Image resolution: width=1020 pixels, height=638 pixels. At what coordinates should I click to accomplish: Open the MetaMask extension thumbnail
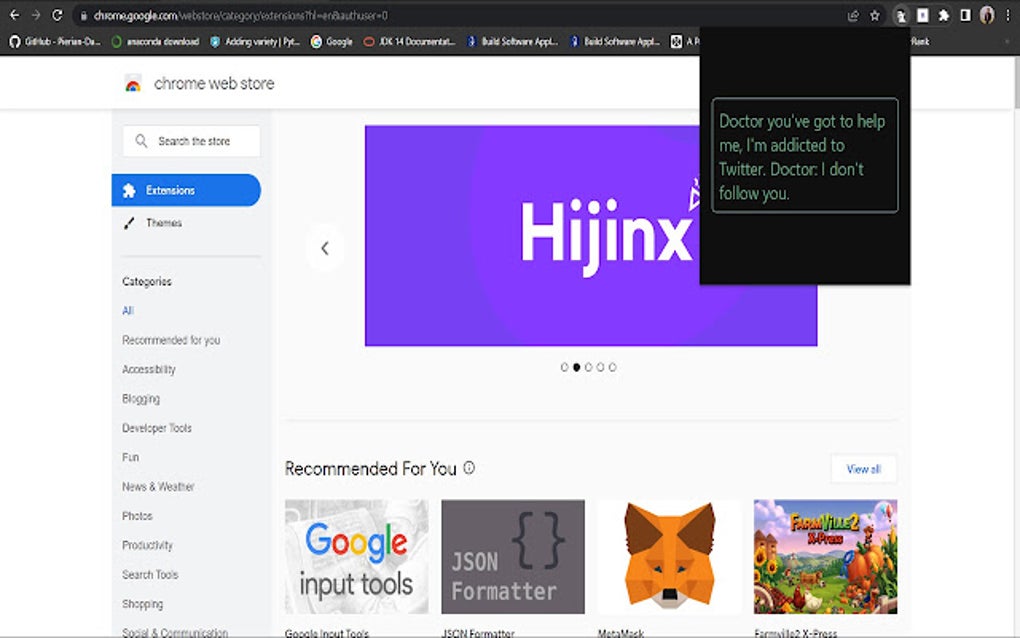669,557
